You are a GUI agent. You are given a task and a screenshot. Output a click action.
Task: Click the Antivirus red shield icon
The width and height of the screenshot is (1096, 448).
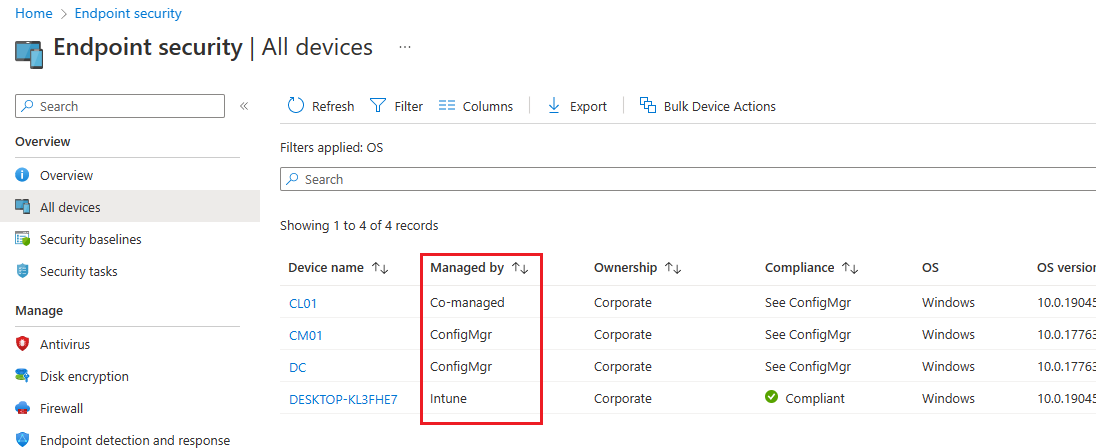click(x=22, y=344)
